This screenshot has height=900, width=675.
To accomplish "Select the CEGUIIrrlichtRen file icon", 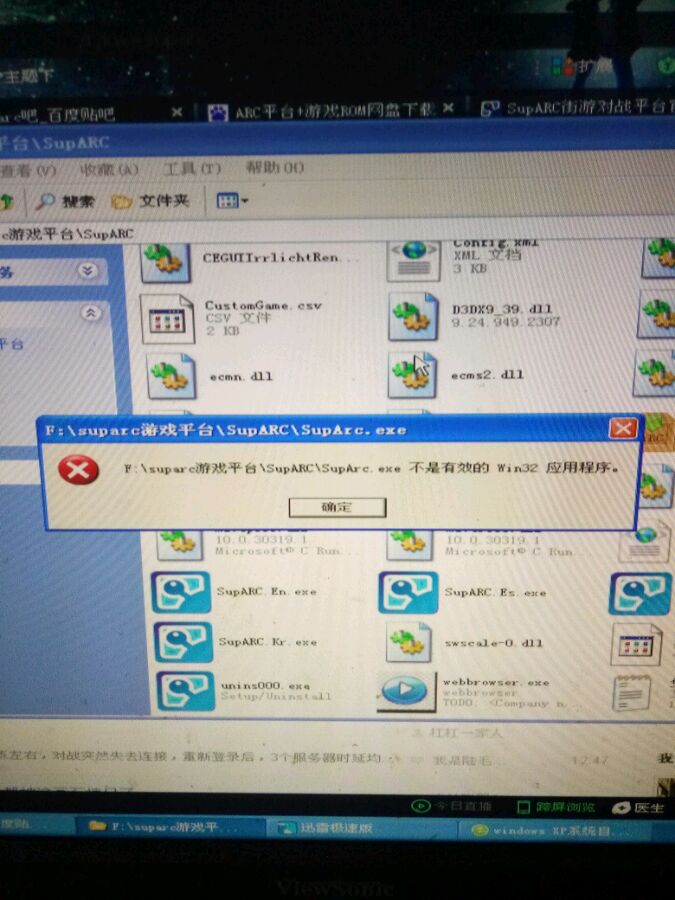I will (x=165, y=262).
